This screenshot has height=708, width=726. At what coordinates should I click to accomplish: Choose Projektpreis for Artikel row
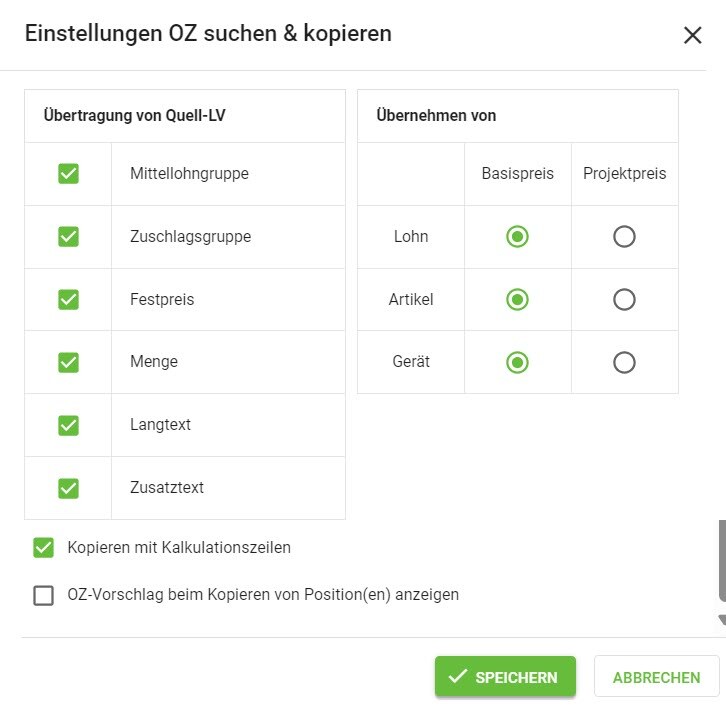[624, 299]
